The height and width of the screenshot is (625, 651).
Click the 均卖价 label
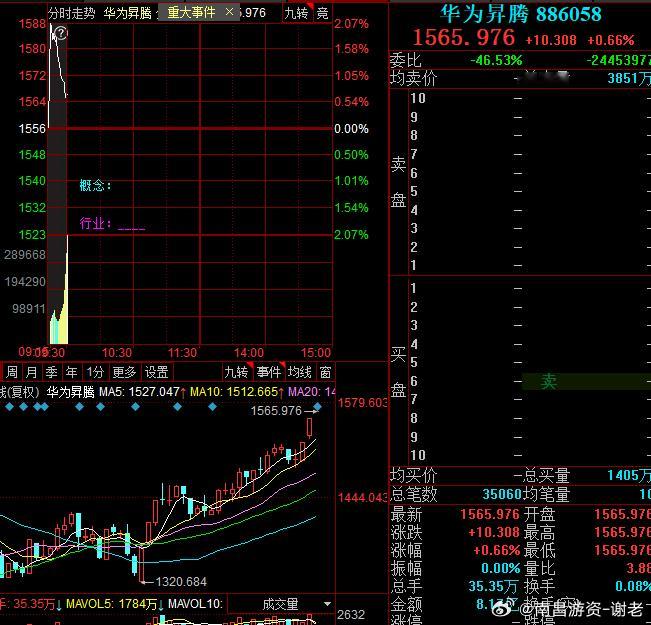(x=414, y=78)
